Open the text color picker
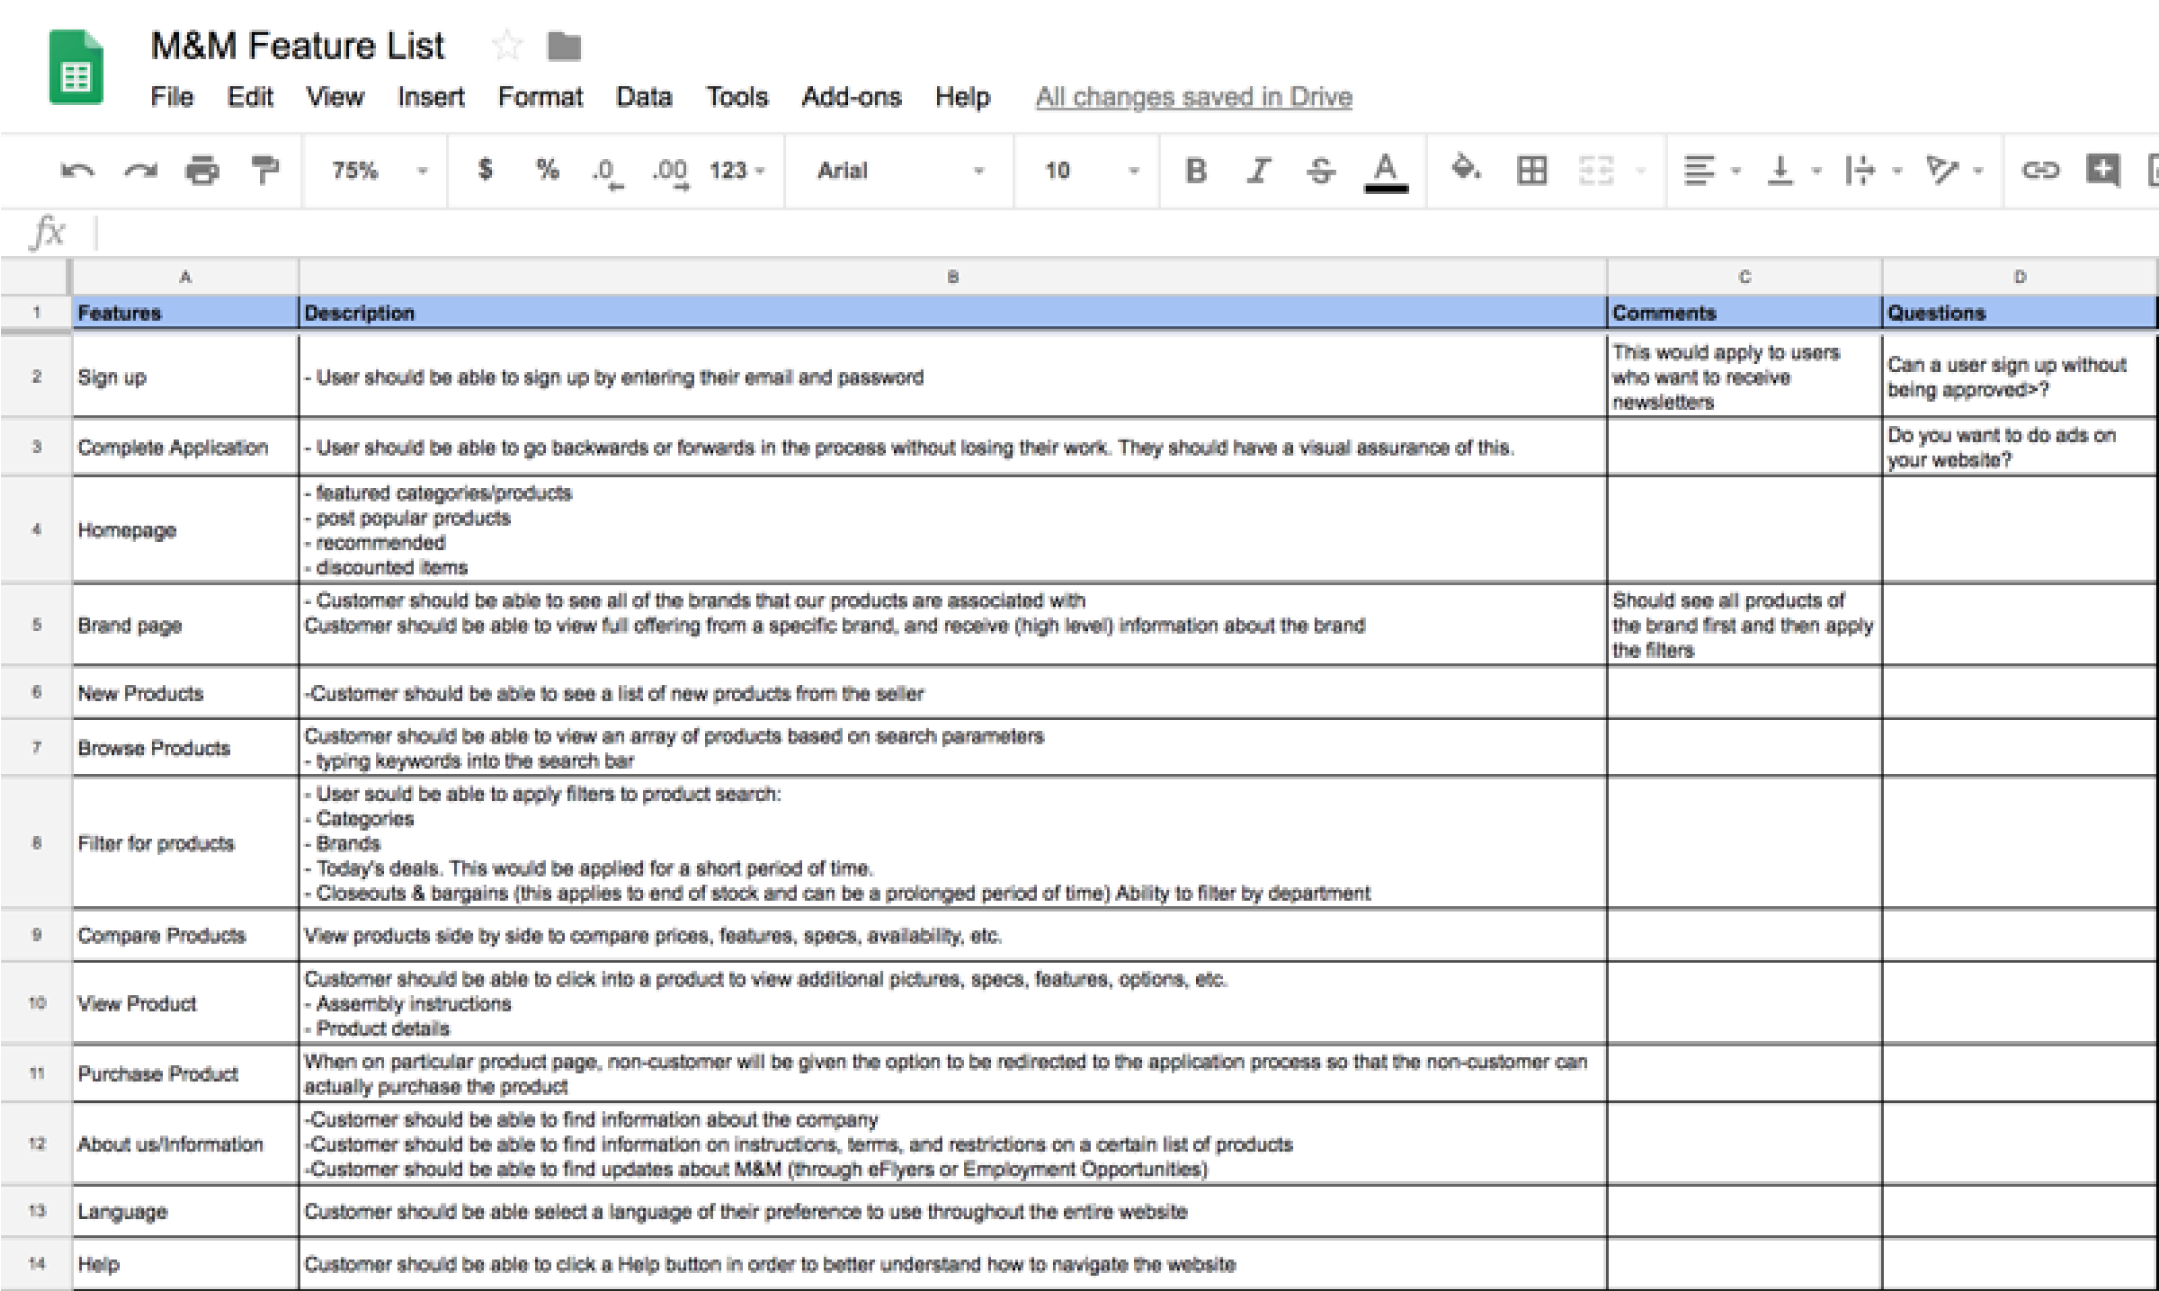This screenshot has width=2159, height=1291. tap(1385, 171)
